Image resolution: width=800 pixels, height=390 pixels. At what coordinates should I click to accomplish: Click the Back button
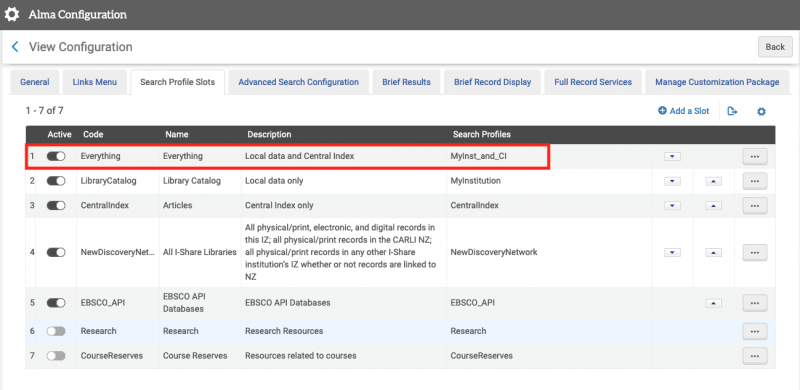pos(775,47)
